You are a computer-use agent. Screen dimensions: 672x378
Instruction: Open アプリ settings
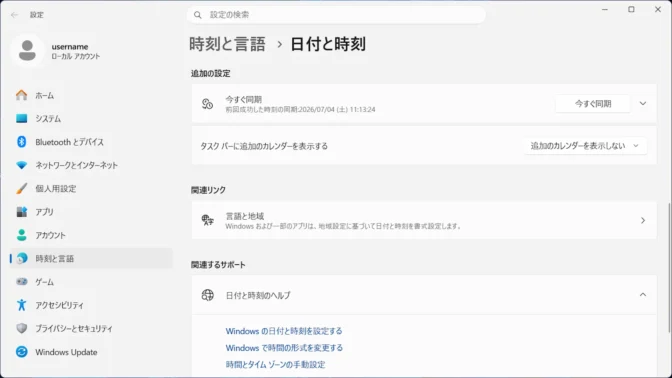pos(91,212)
